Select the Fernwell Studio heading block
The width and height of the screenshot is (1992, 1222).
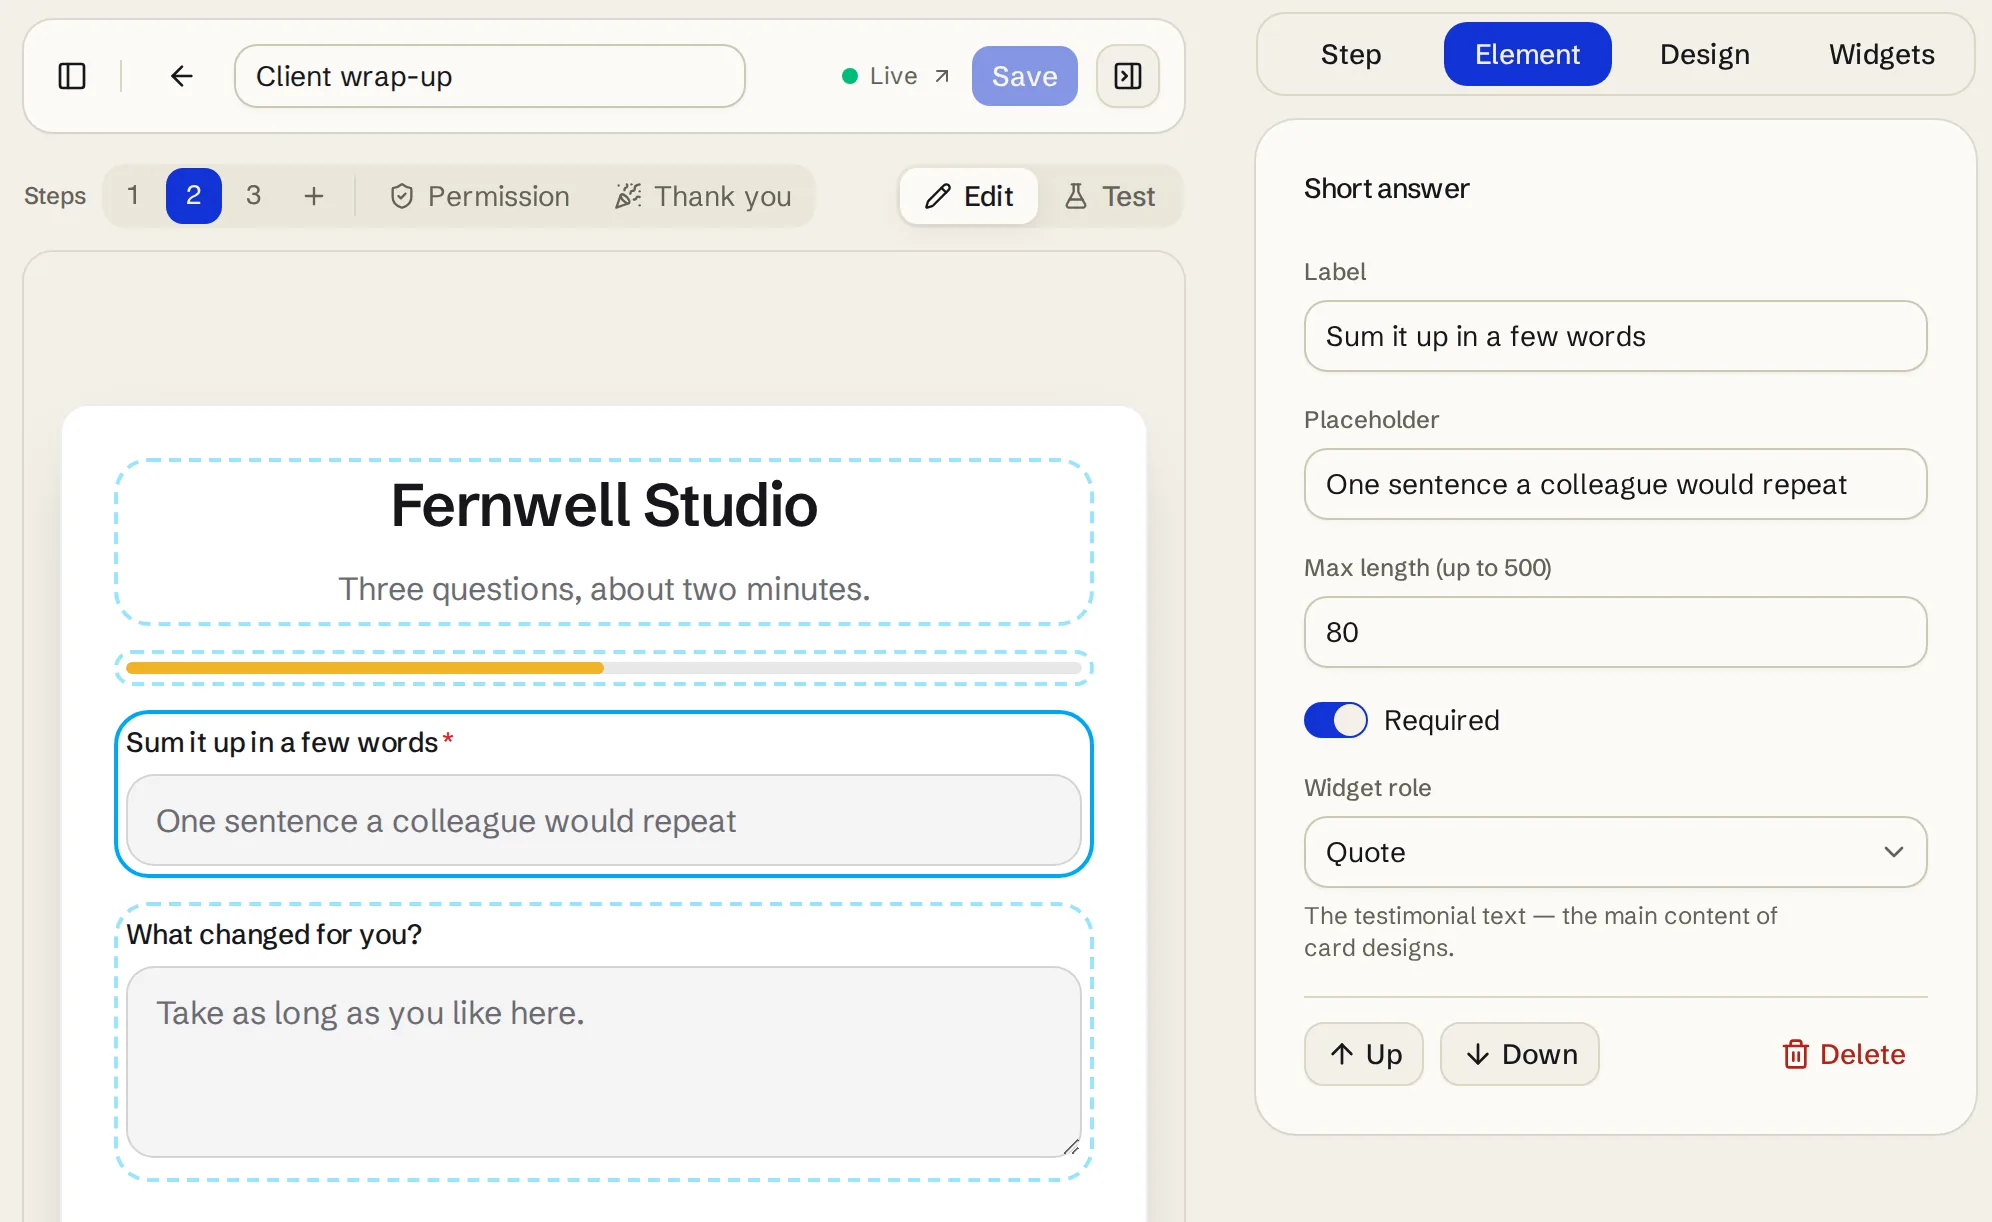pos(604,542)
